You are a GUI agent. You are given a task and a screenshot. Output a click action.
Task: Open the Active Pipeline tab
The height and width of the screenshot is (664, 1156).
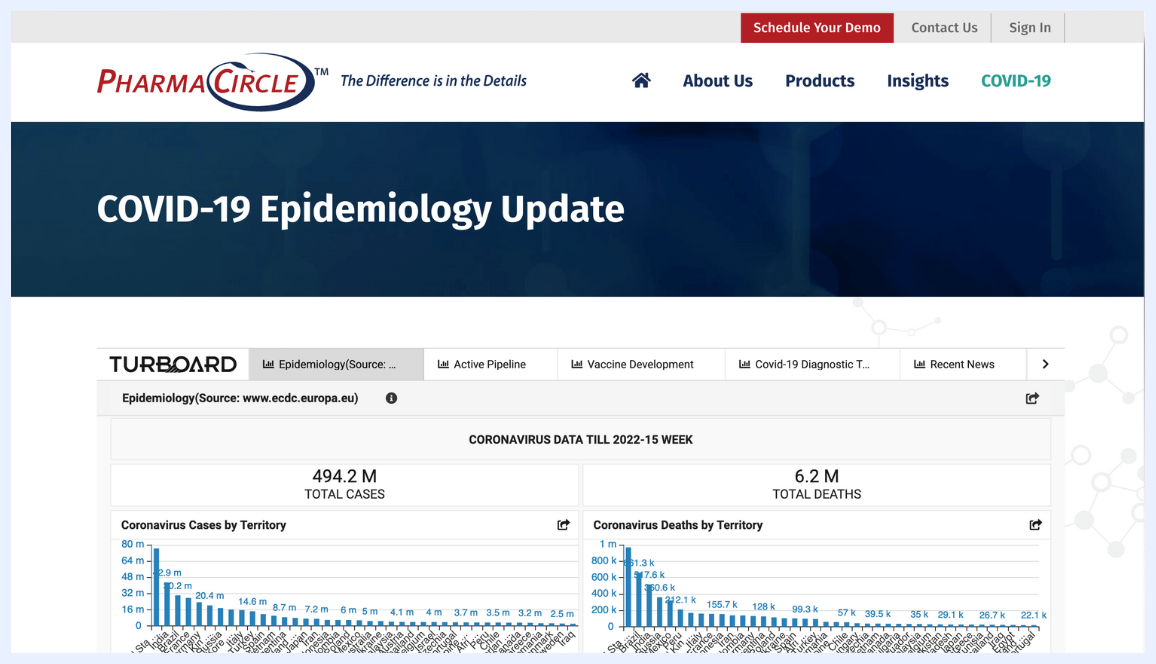(x=490, y=364)
